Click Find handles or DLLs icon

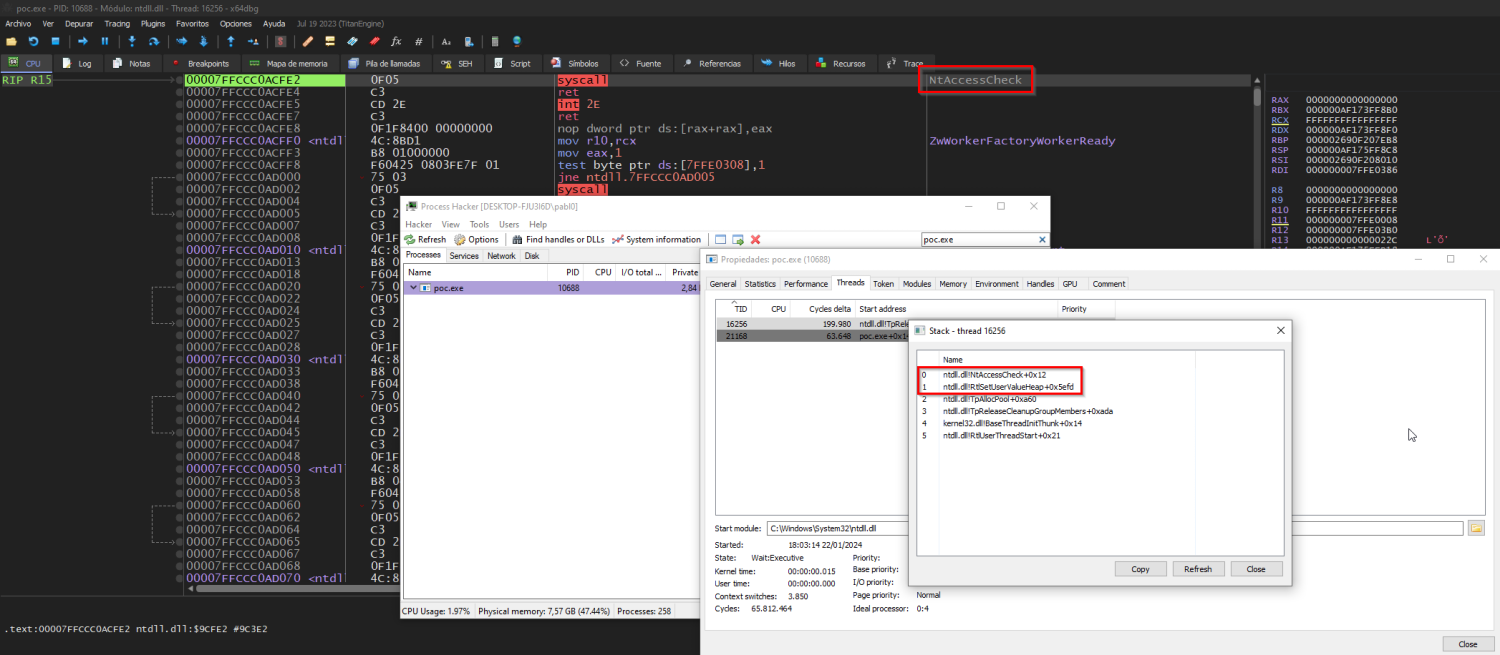click(x=519, y=240)
